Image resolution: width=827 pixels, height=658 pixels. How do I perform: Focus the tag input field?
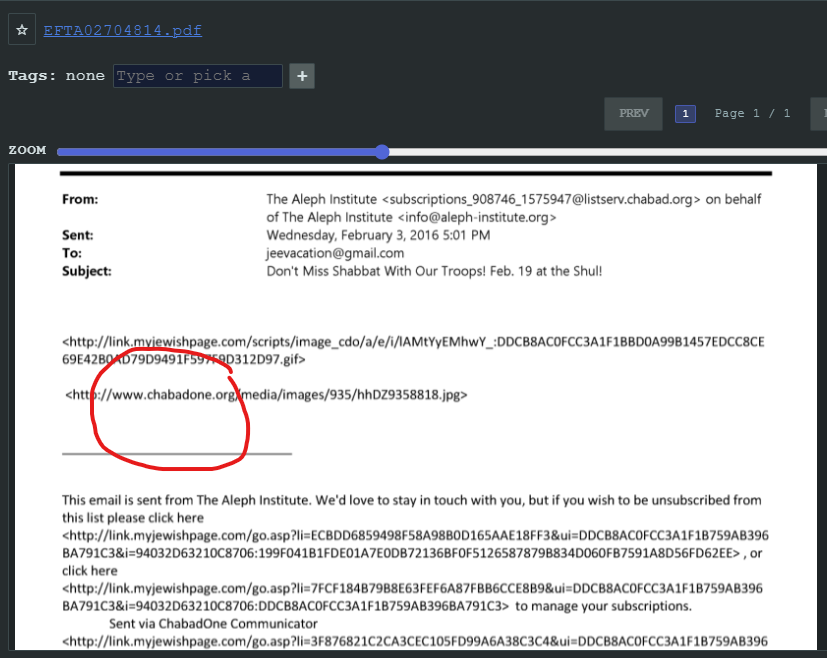coord(198,76)
